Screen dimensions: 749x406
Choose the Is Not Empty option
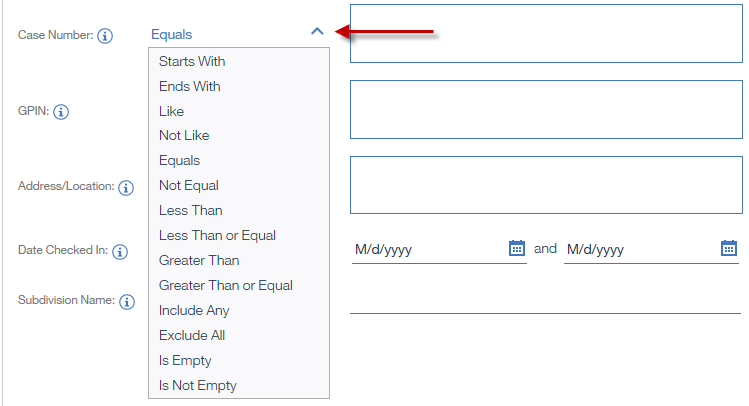coord(198,385)
